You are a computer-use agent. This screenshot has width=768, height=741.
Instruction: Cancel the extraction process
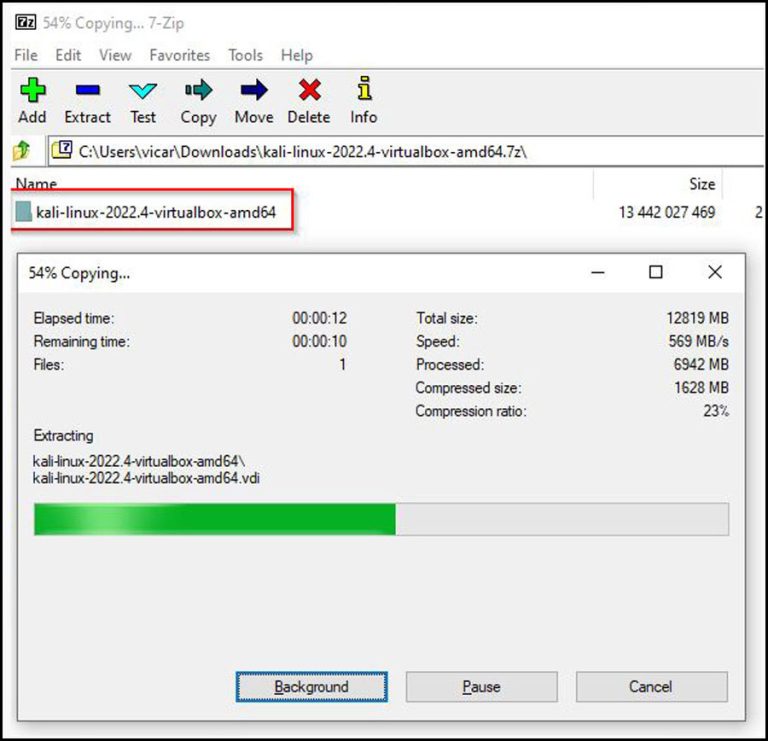click(x=651, y=687)
